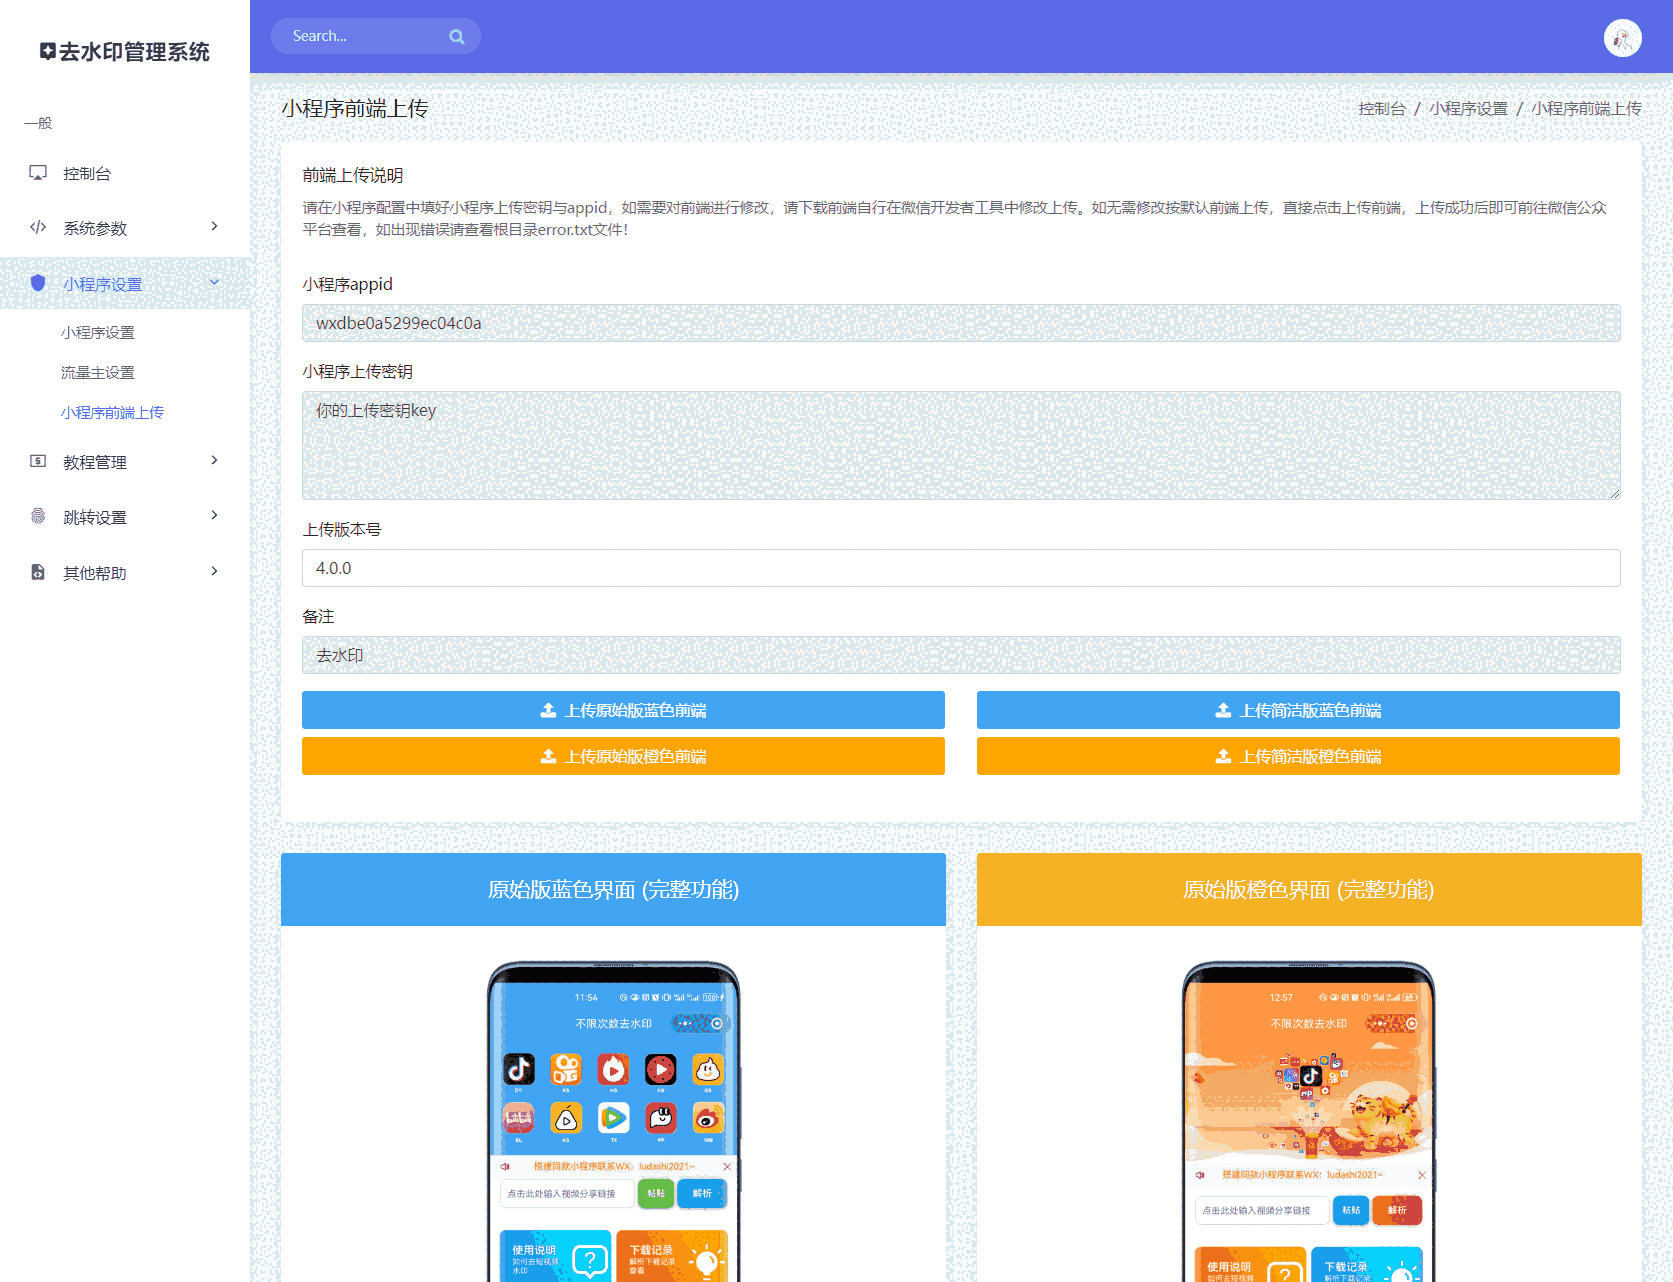Click the 控制台 monitor icon
The width and height of the screenshot is (1673, 1282).
[x=38, y=173]
